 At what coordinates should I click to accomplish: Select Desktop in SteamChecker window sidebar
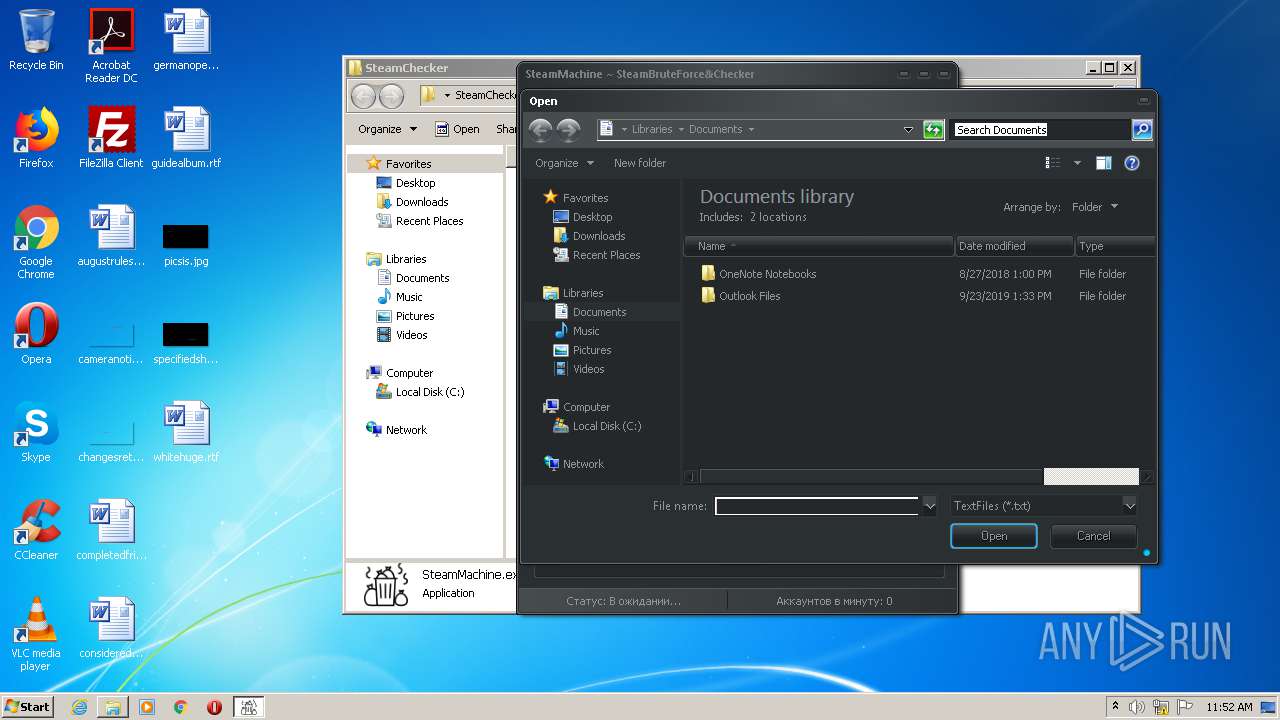406,183
